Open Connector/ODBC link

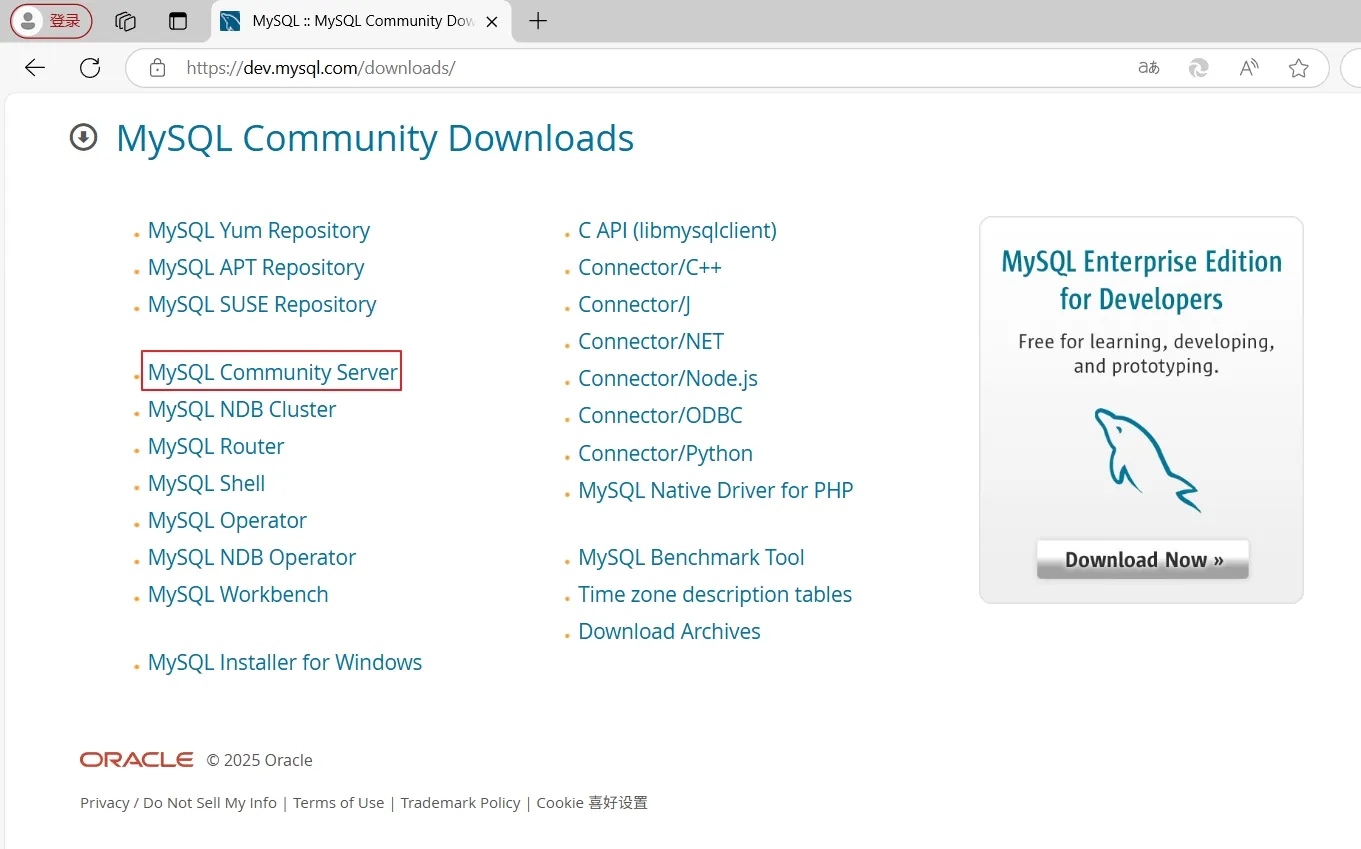coord(660,416)
